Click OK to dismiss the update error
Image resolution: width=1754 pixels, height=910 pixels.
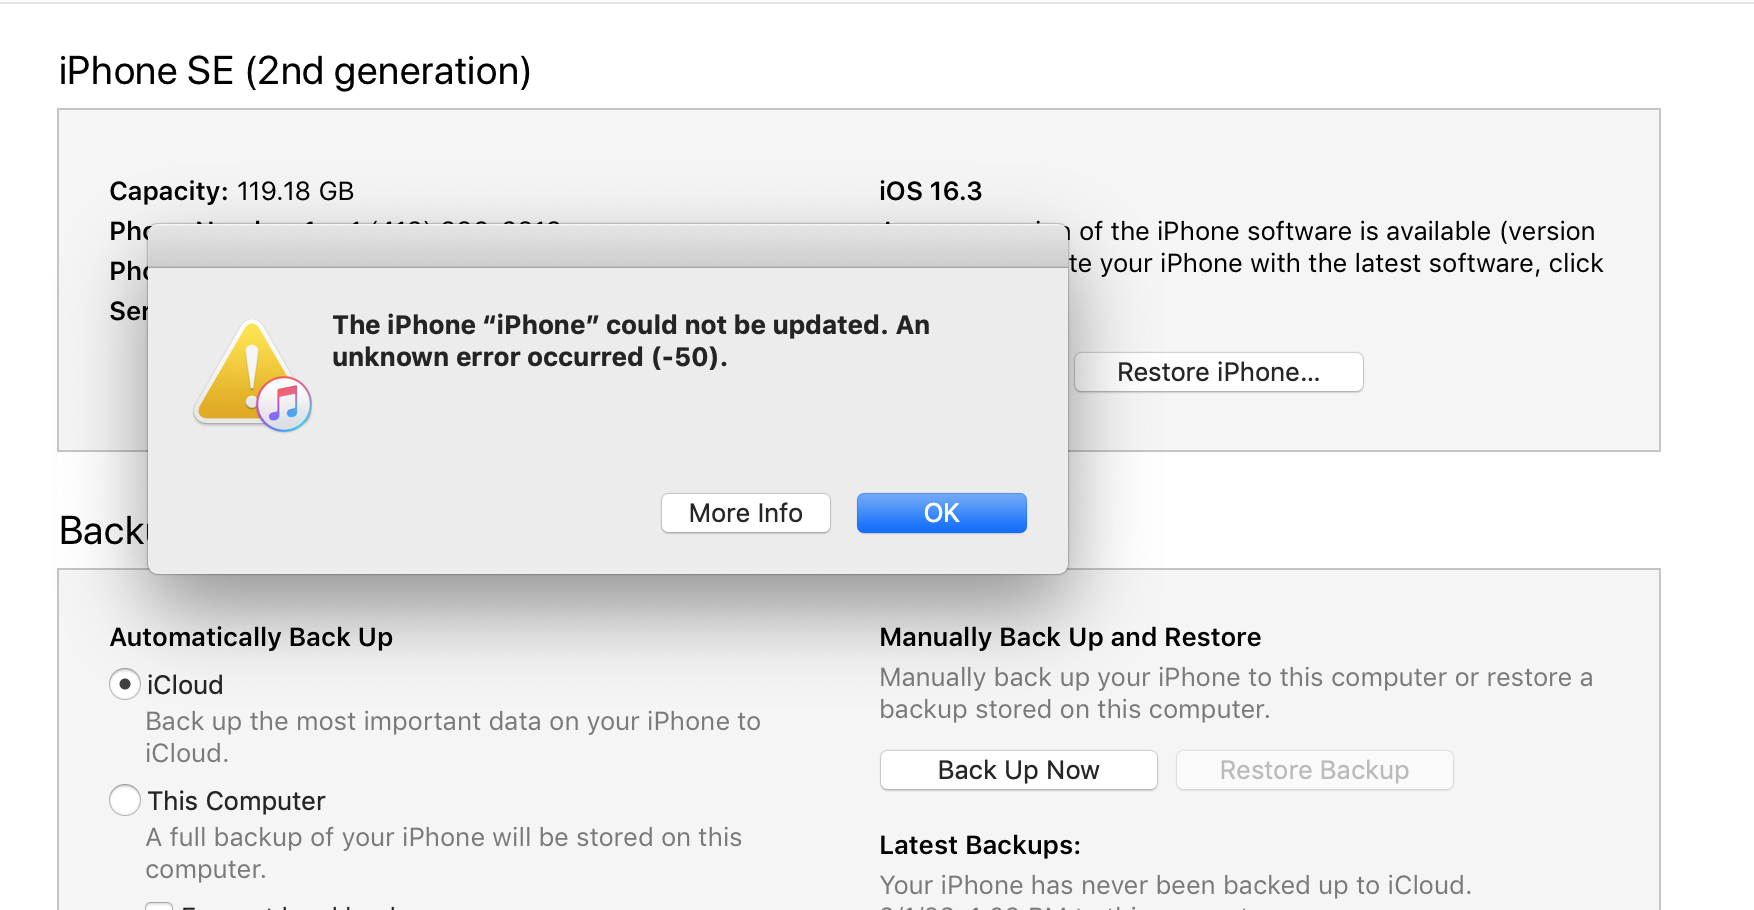pyautogui.click(x=941, y=513)
